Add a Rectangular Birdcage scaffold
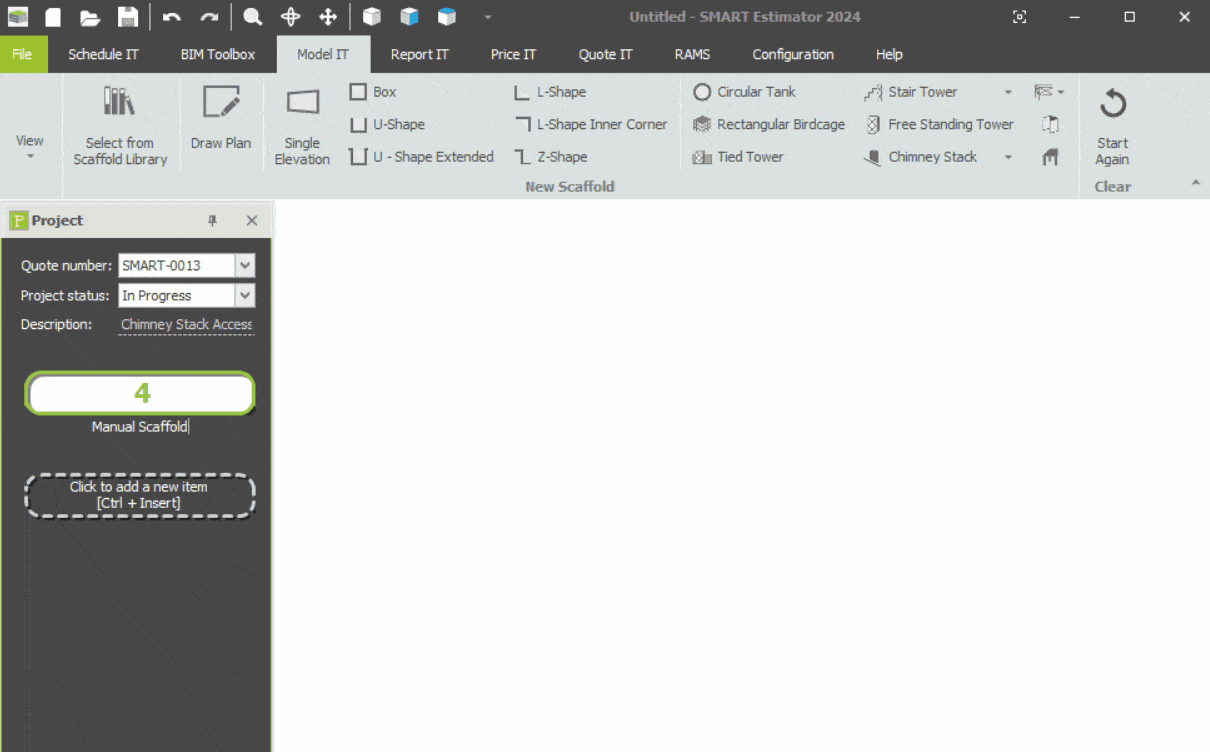This screenshot has width=1210, height=752. [769, 125]
